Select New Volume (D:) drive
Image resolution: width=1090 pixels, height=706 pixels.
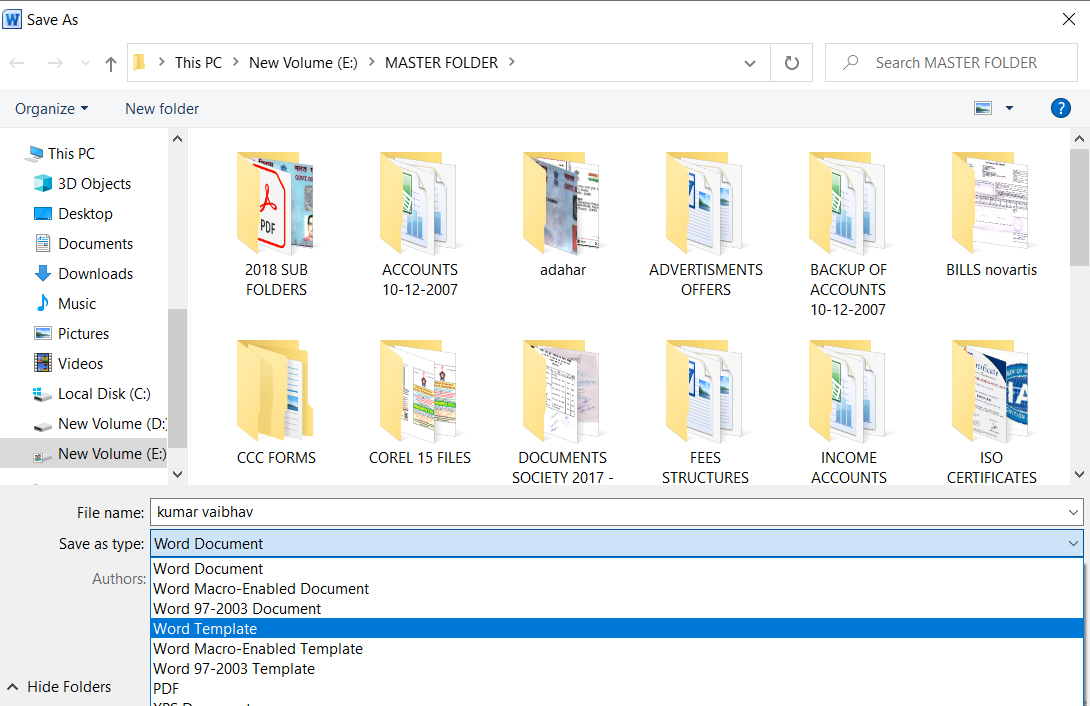point(99,423)
